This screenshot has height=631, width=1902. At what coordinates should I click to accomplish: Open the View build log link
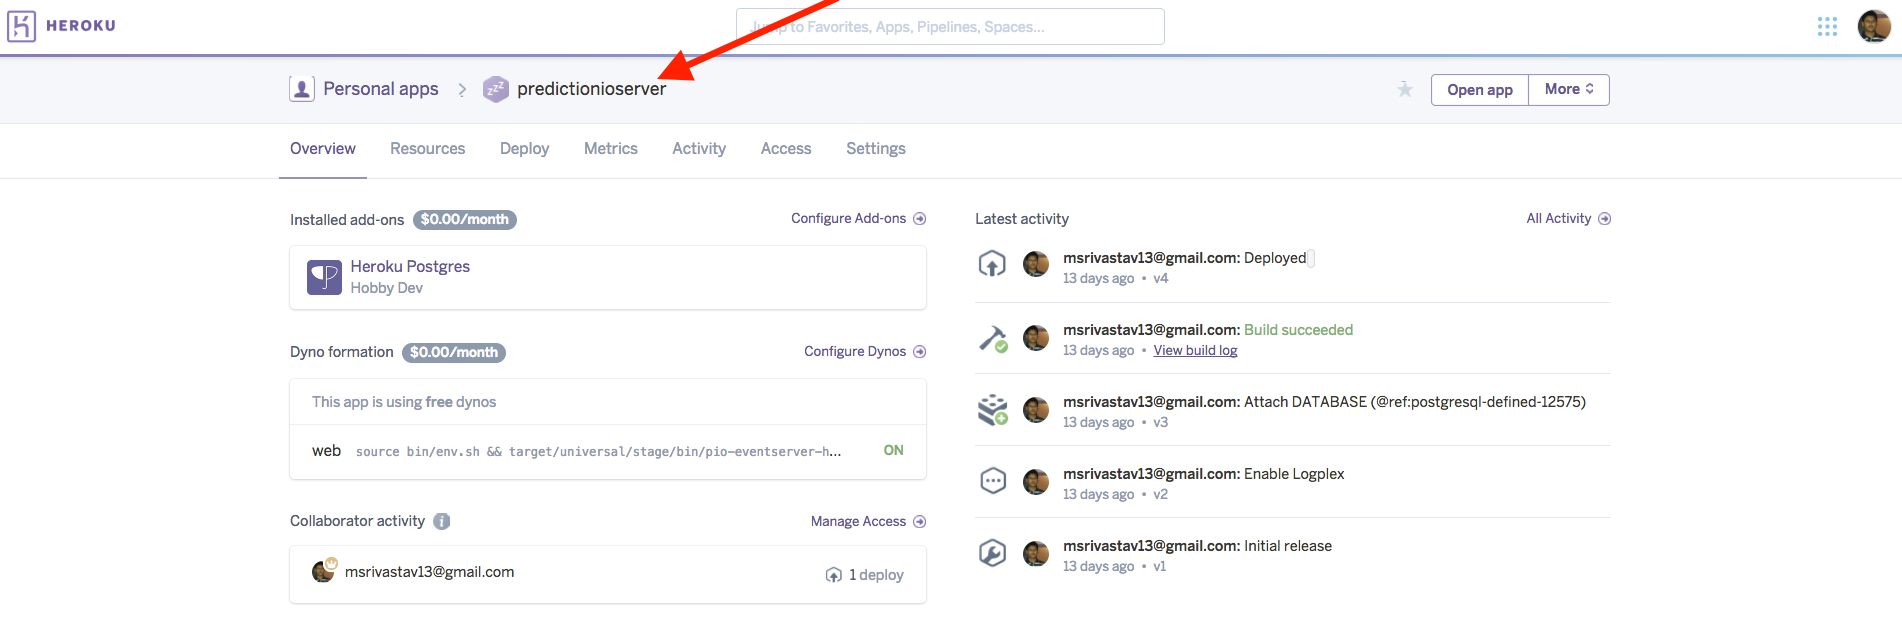click(1196, 351)
